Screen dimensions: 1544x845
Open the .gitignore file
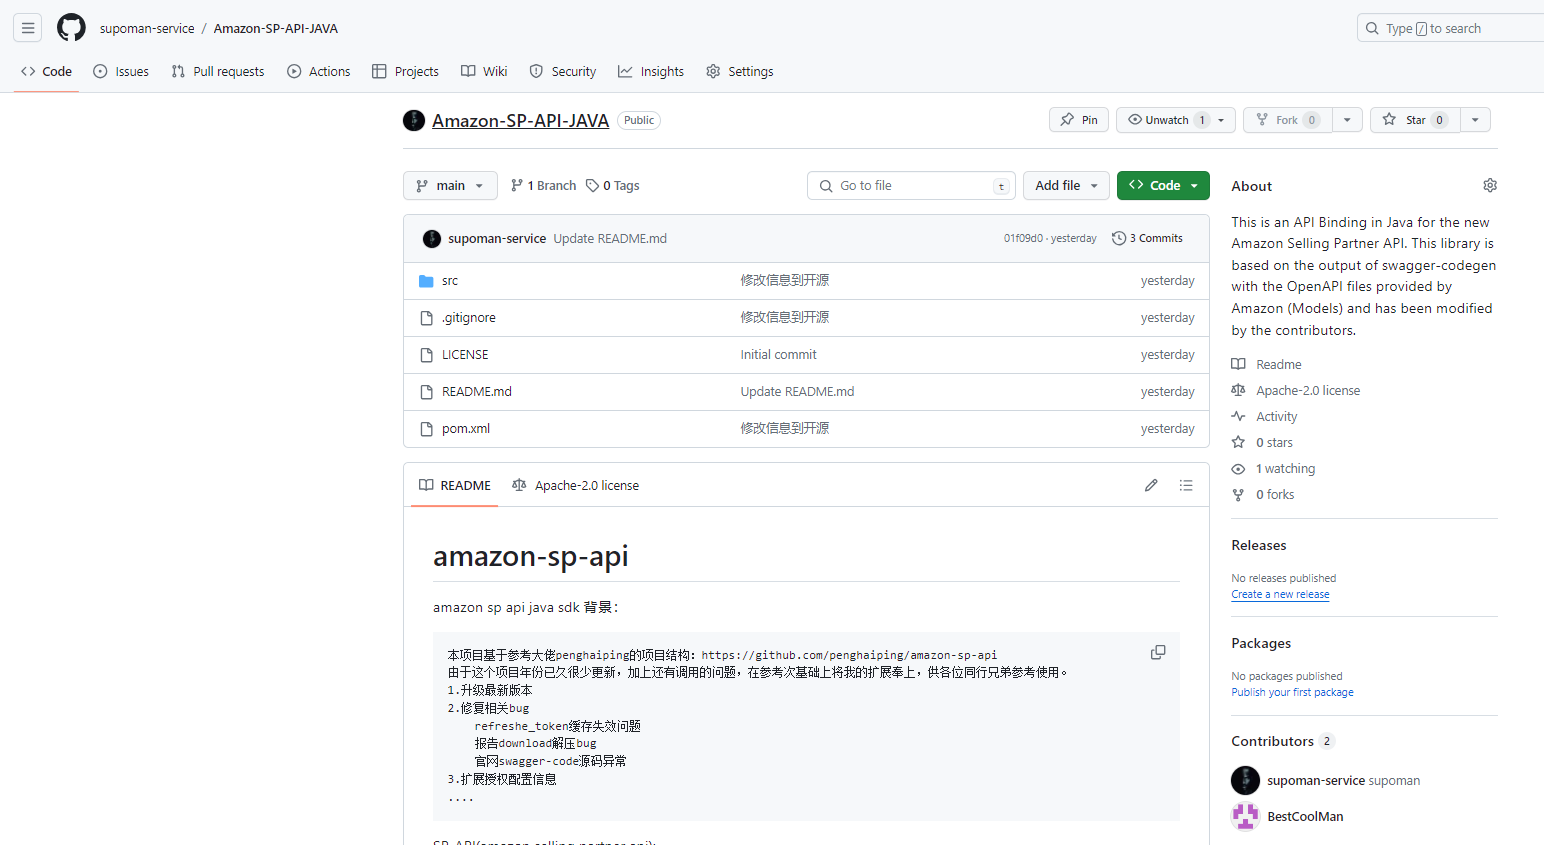pyautogui.click(x=469, y=318)
